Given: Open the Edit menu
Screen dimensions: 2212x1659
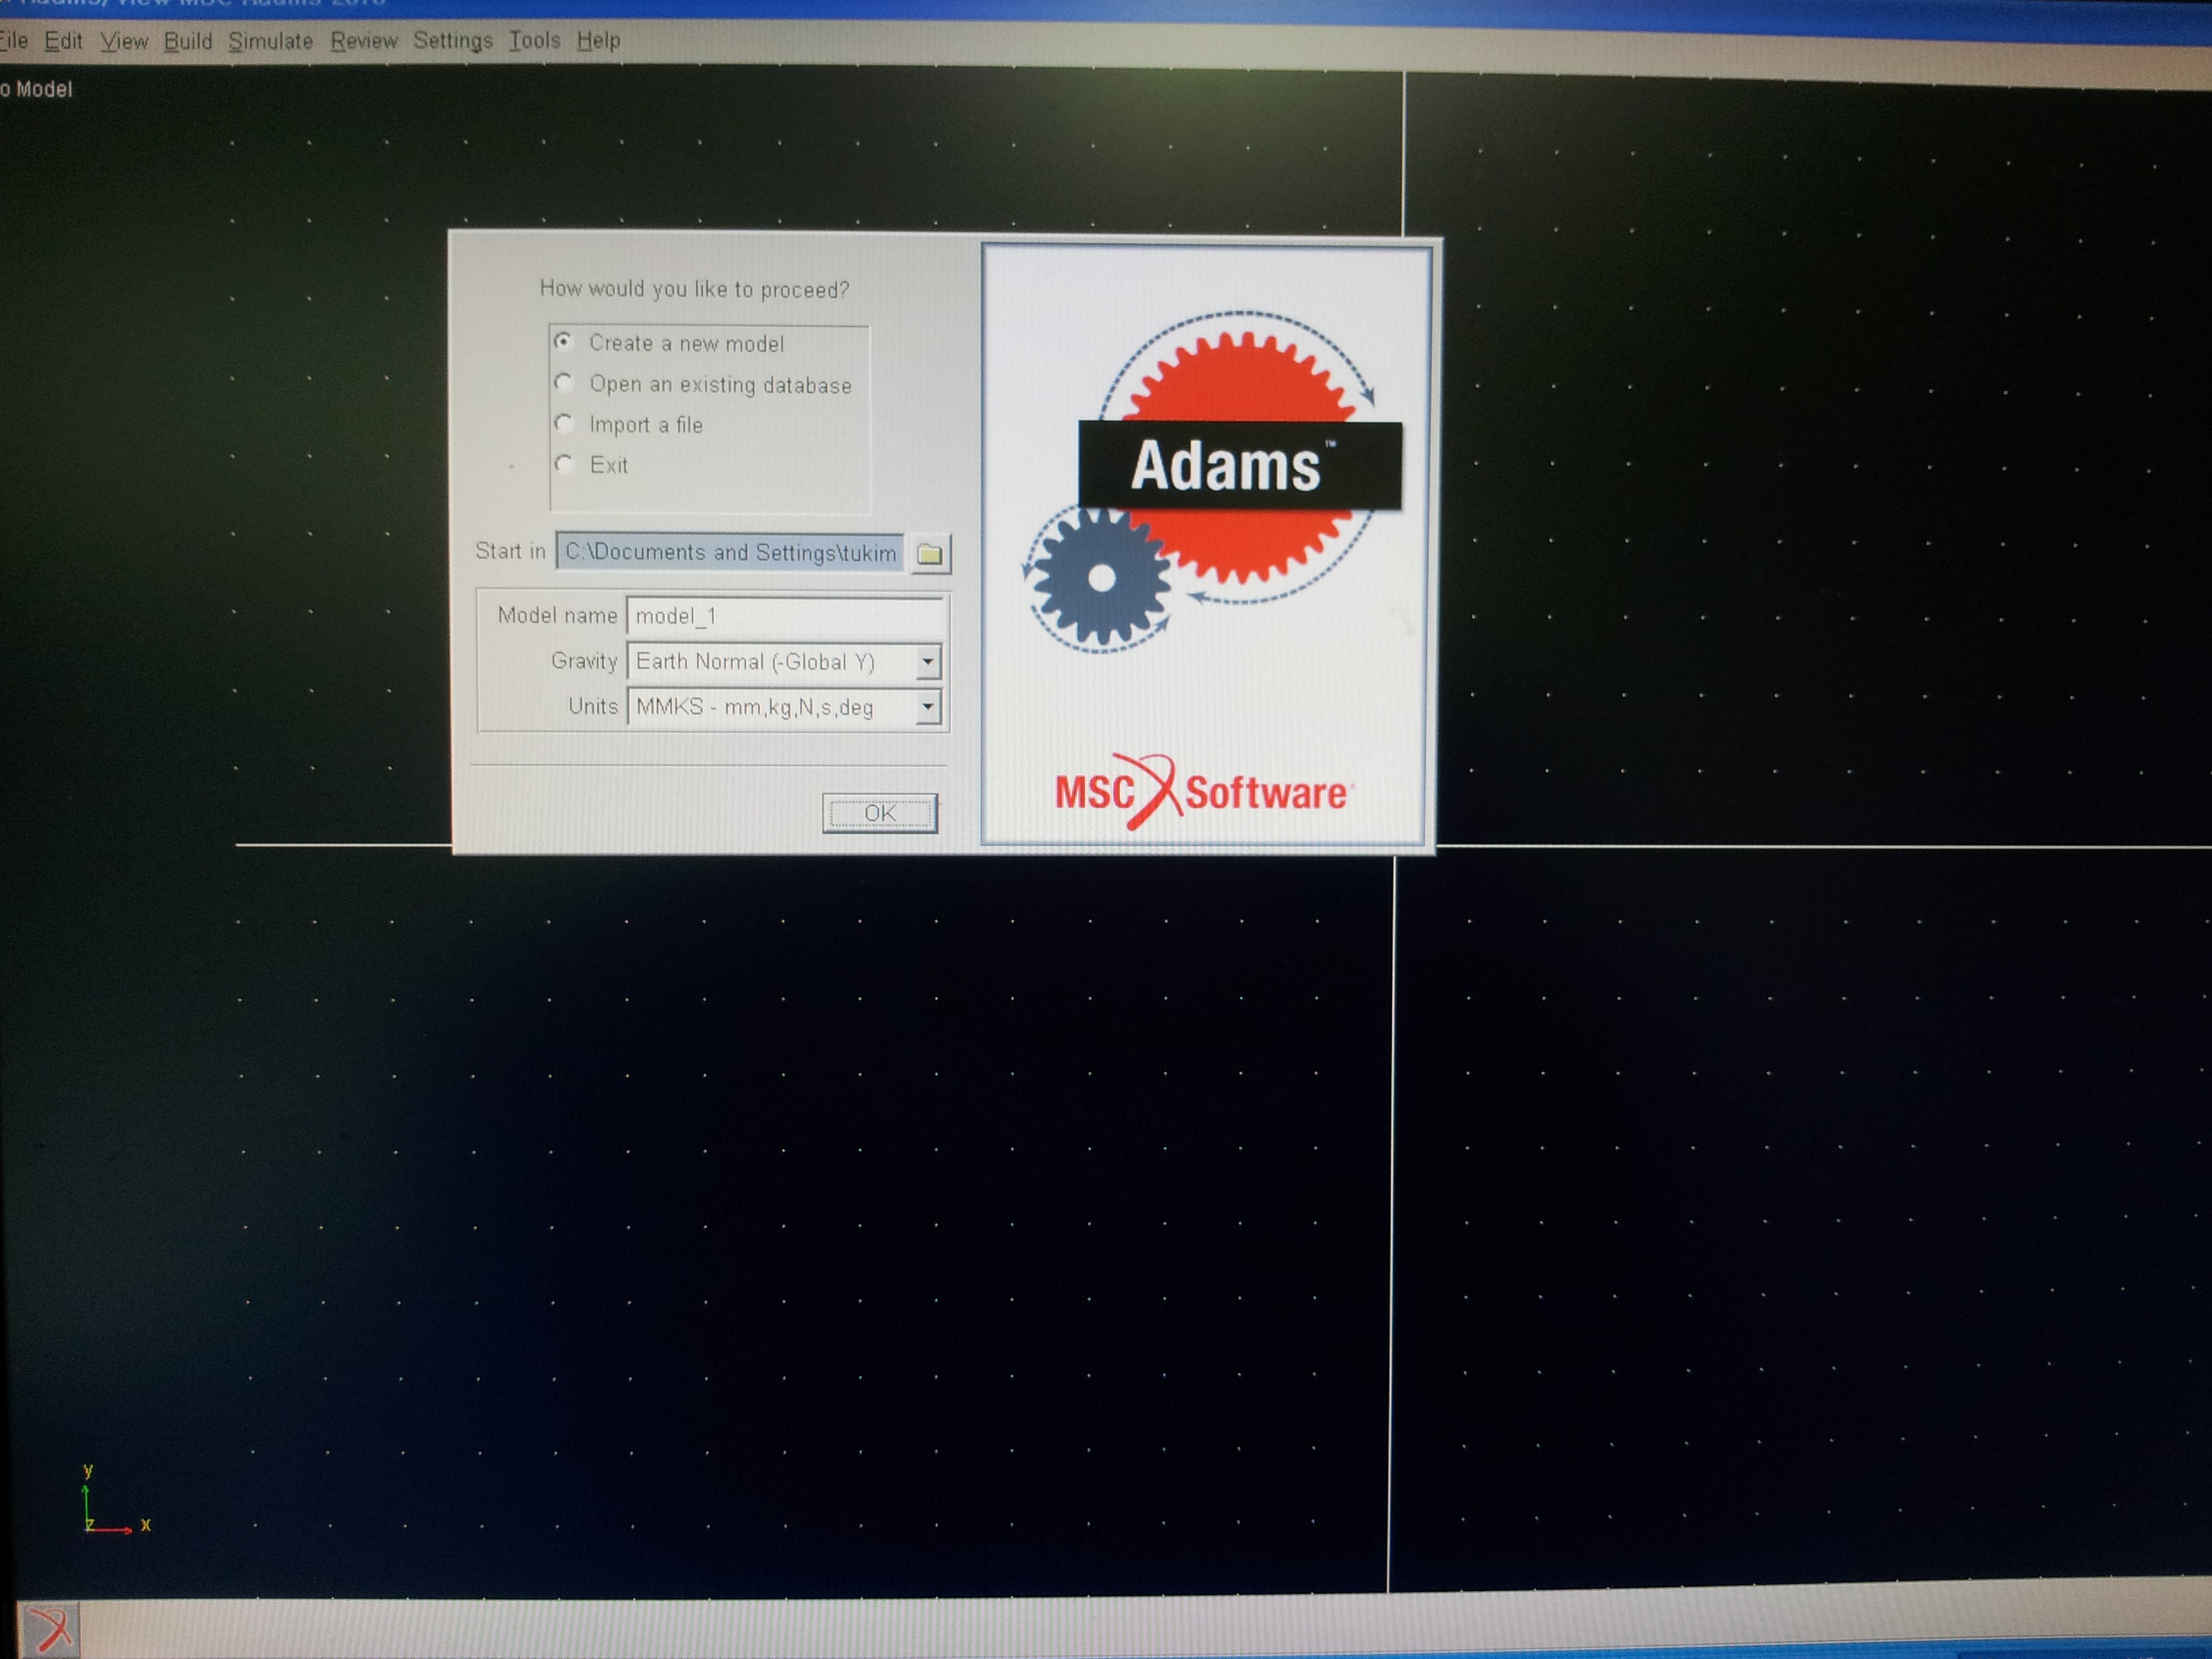Looking at the screenshot, I should coord(63,41).
